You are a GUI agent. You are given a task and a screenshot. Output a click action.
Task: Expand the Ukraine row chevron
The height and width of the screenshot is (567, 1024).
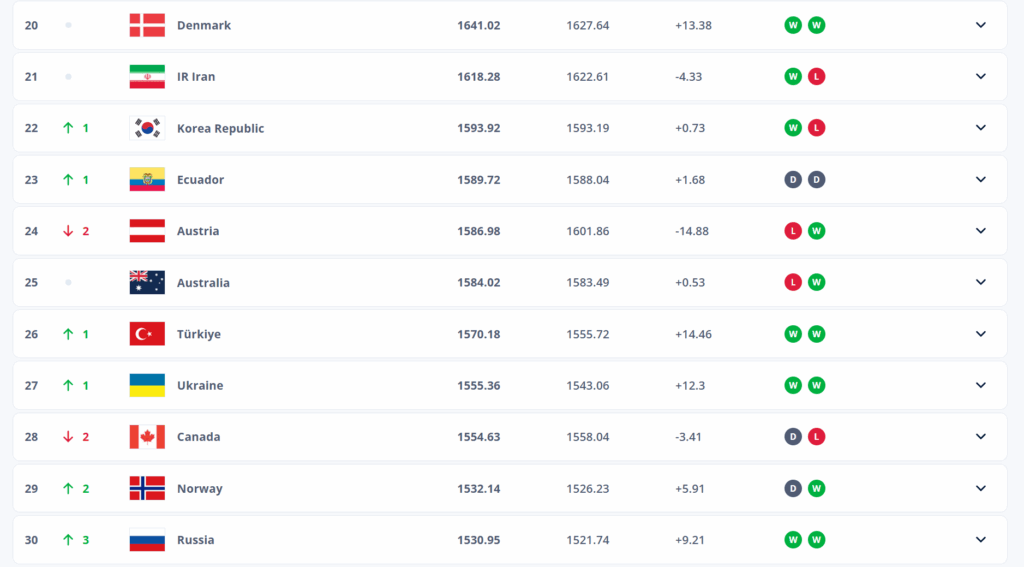click(980, 385)
